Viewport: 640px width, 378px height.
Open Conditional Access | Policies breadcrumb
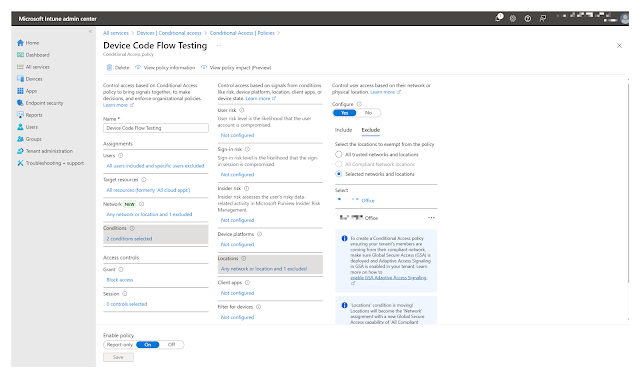pos(242,33)
